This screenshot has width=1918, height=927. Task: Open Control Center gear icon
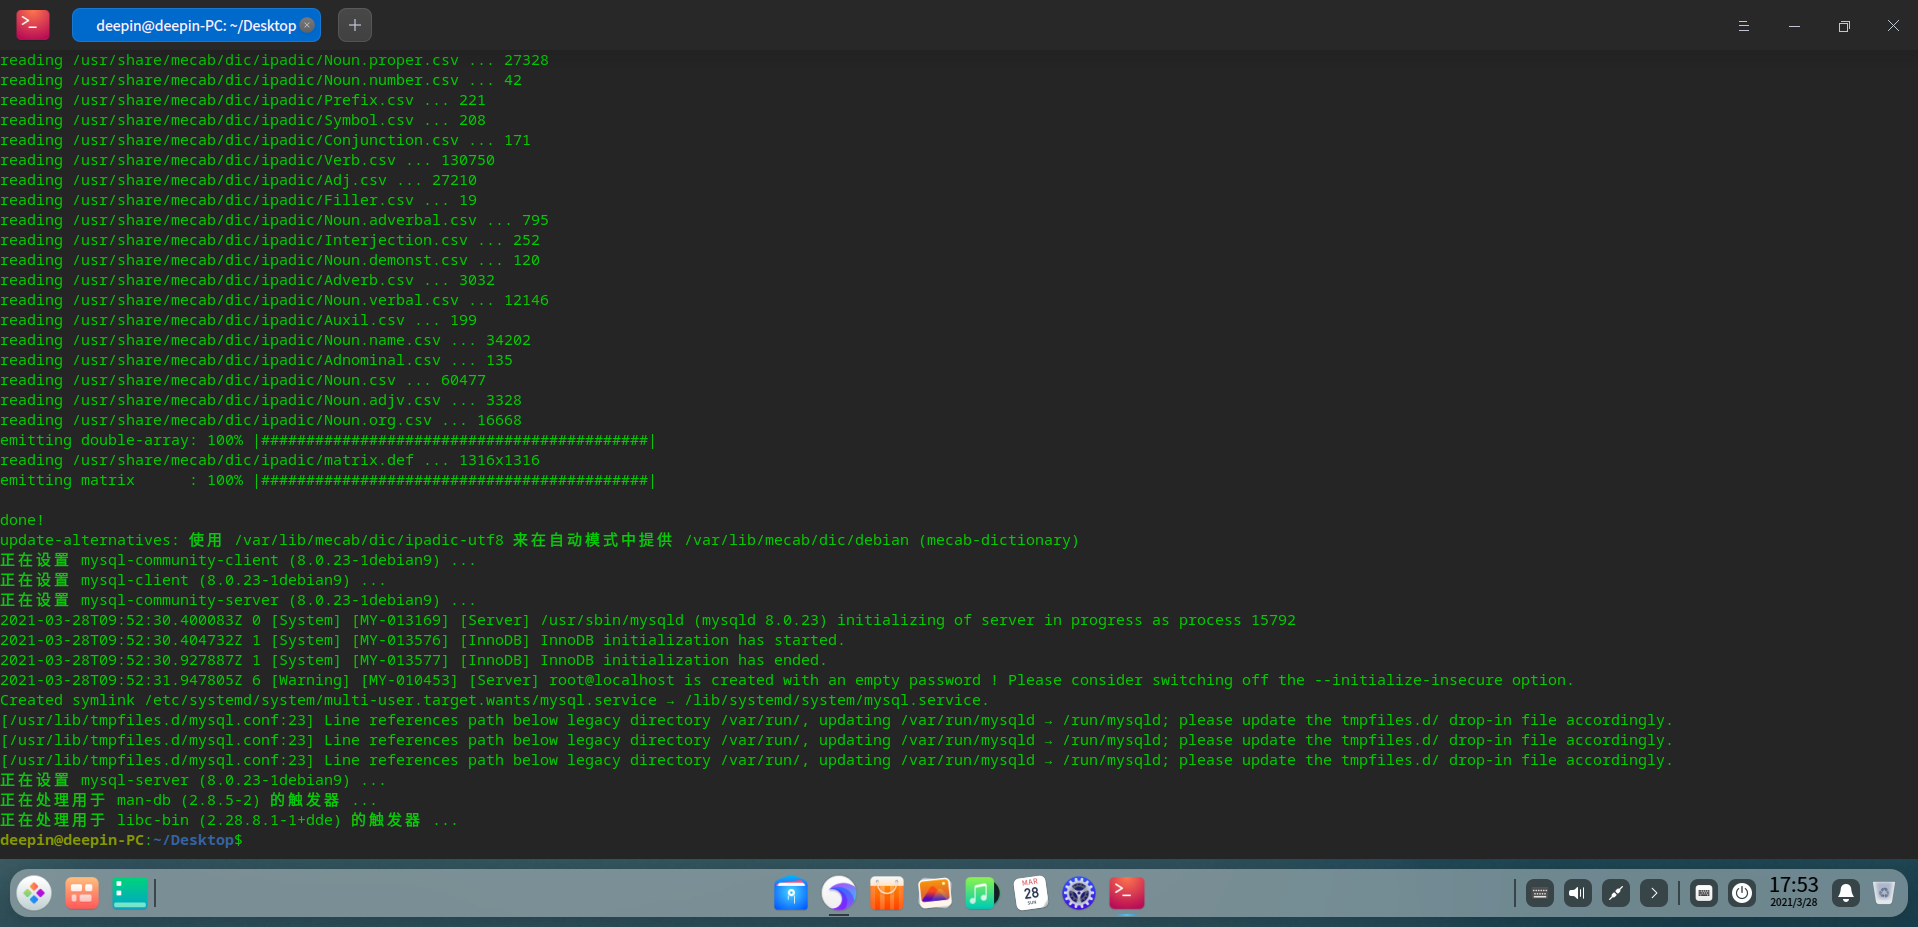pyautogui.click(x=1078, y=893)
